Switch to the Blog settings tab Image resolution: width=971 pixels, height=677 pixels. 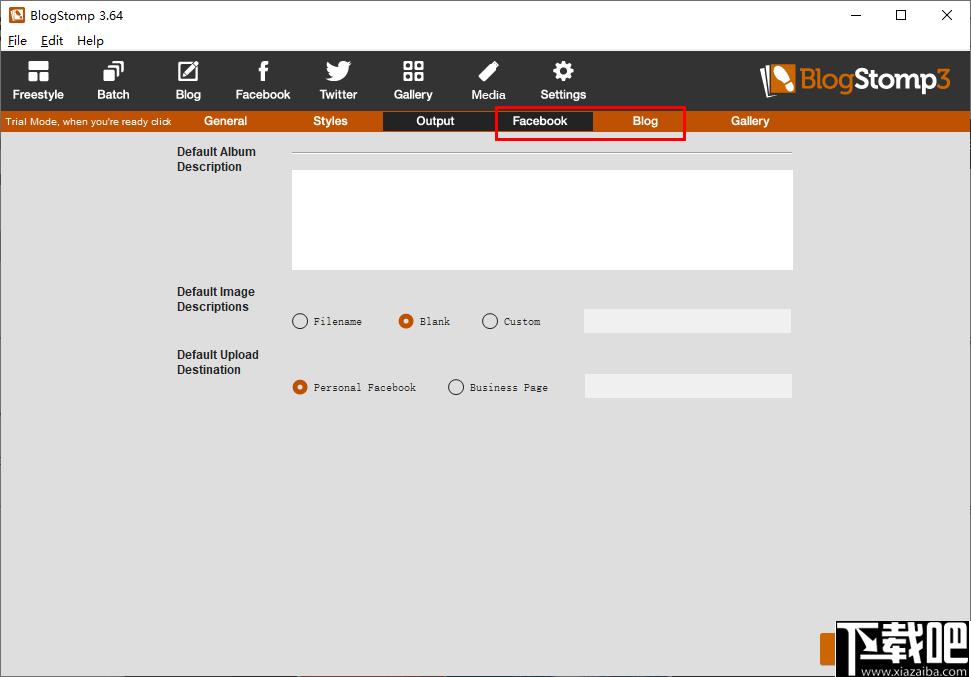[645, 121]
